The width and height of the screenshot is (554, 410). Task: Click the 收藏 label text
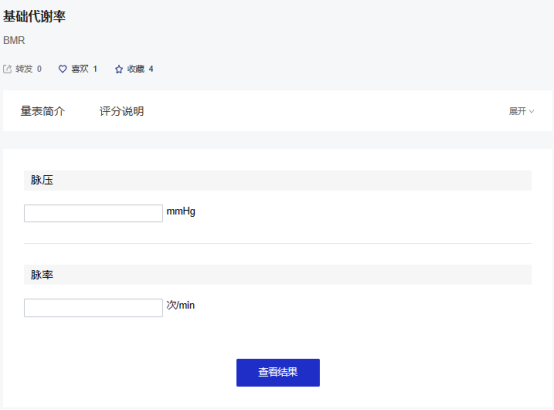click(x=136, y=69)
